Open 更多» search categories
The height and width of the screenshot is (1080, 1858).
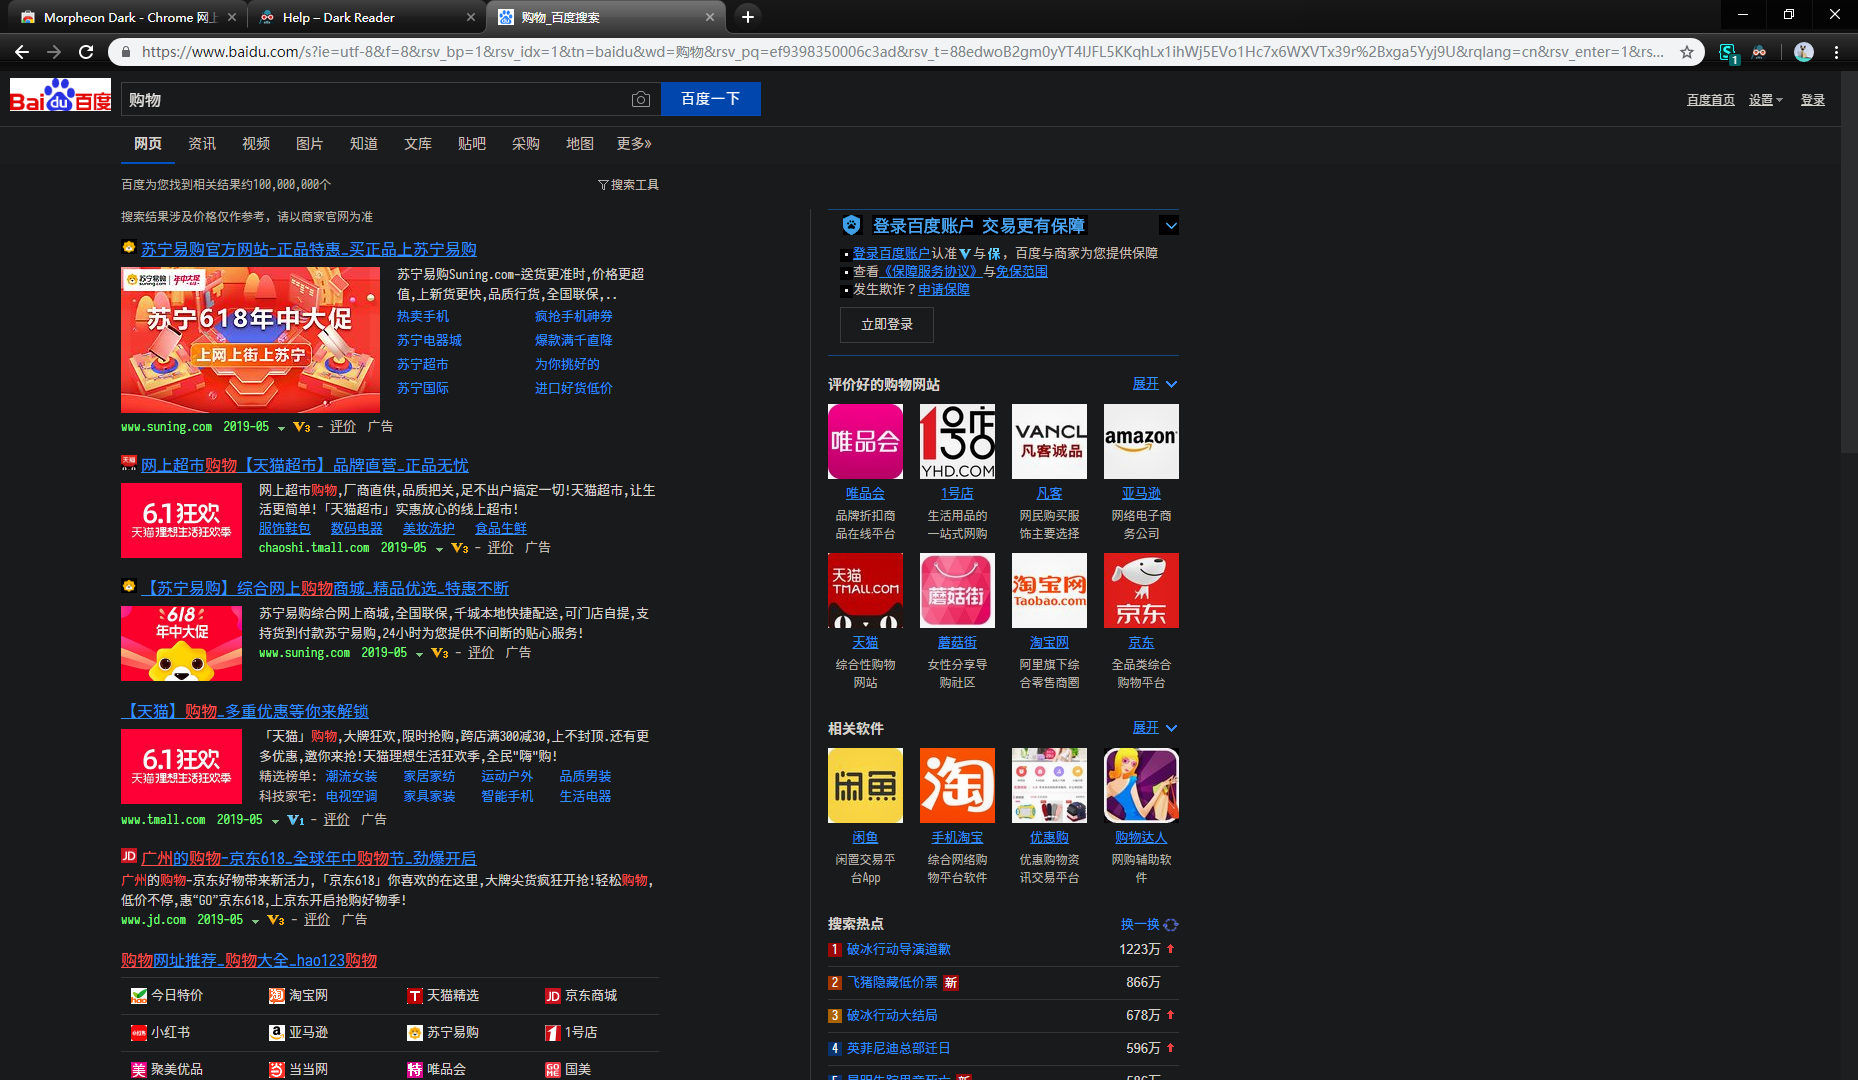[x=634, y=144]
